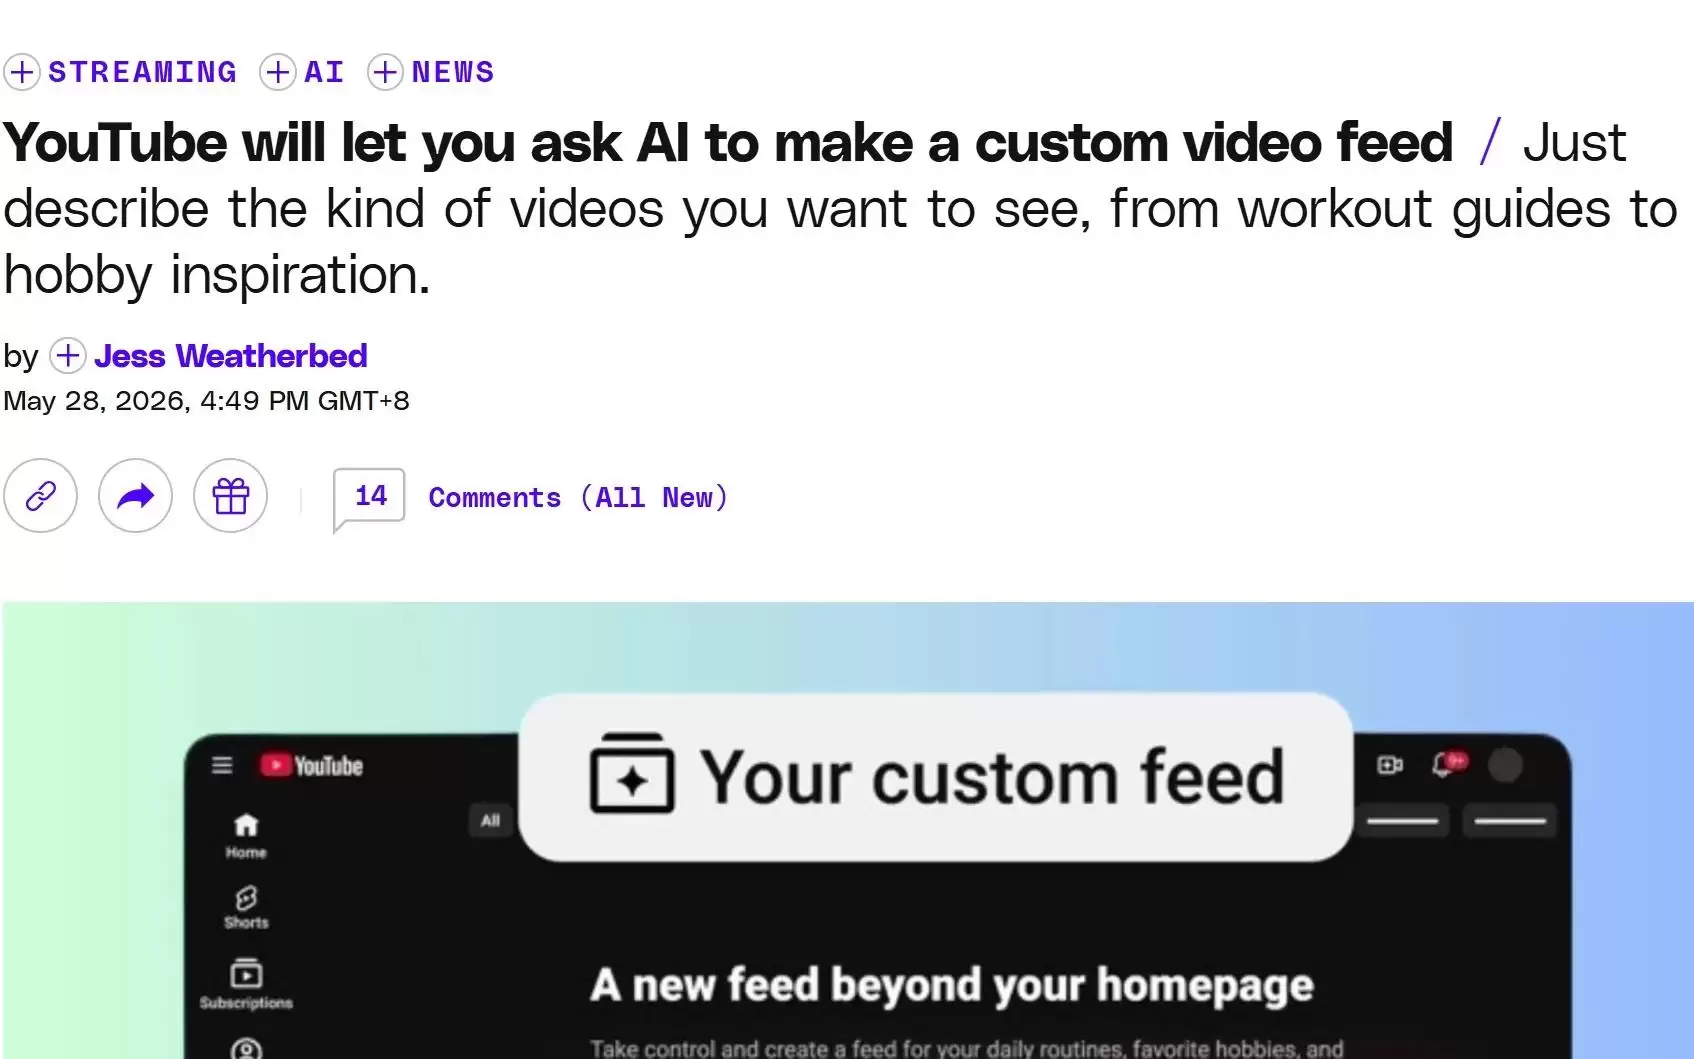Click the create video icon in image
This screenshot has width=1694, height=1059.
(1390, 765)
